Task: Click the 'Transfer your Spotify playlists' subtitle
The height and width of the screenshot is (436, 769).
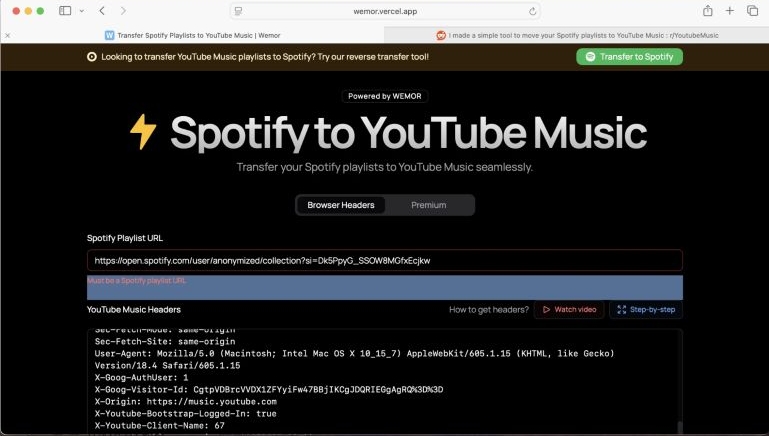Action: point(384,167)
